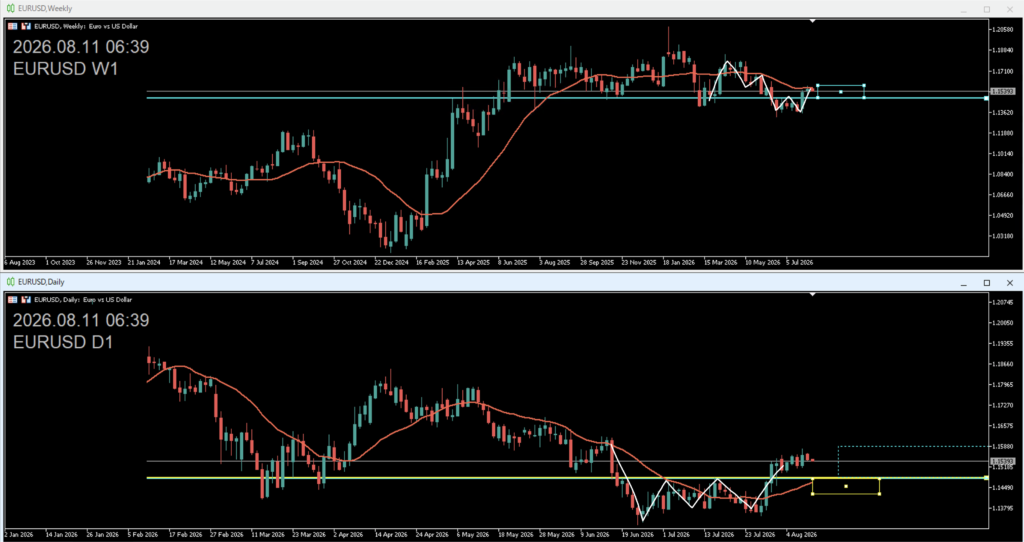This screenshot has height=542, width=1024.
Task: Maximize the EURUSD,Weekly chart window
Action: click(x=987, y=9)
